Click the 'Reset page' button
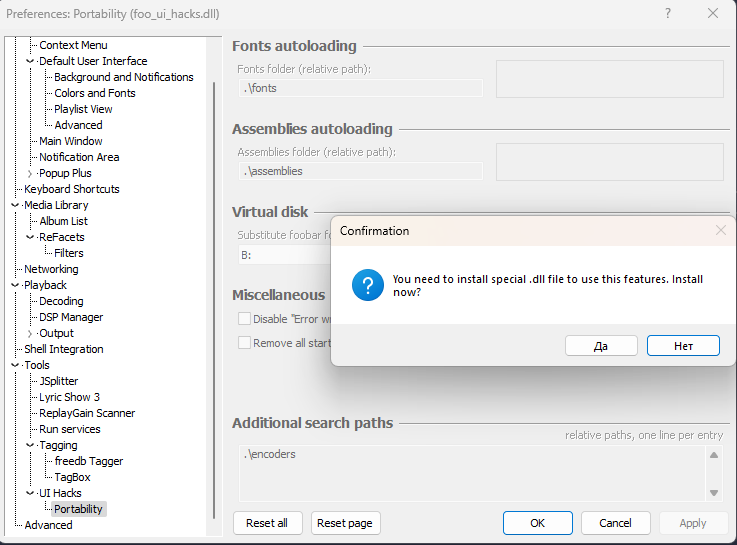 tap(345, 523)
